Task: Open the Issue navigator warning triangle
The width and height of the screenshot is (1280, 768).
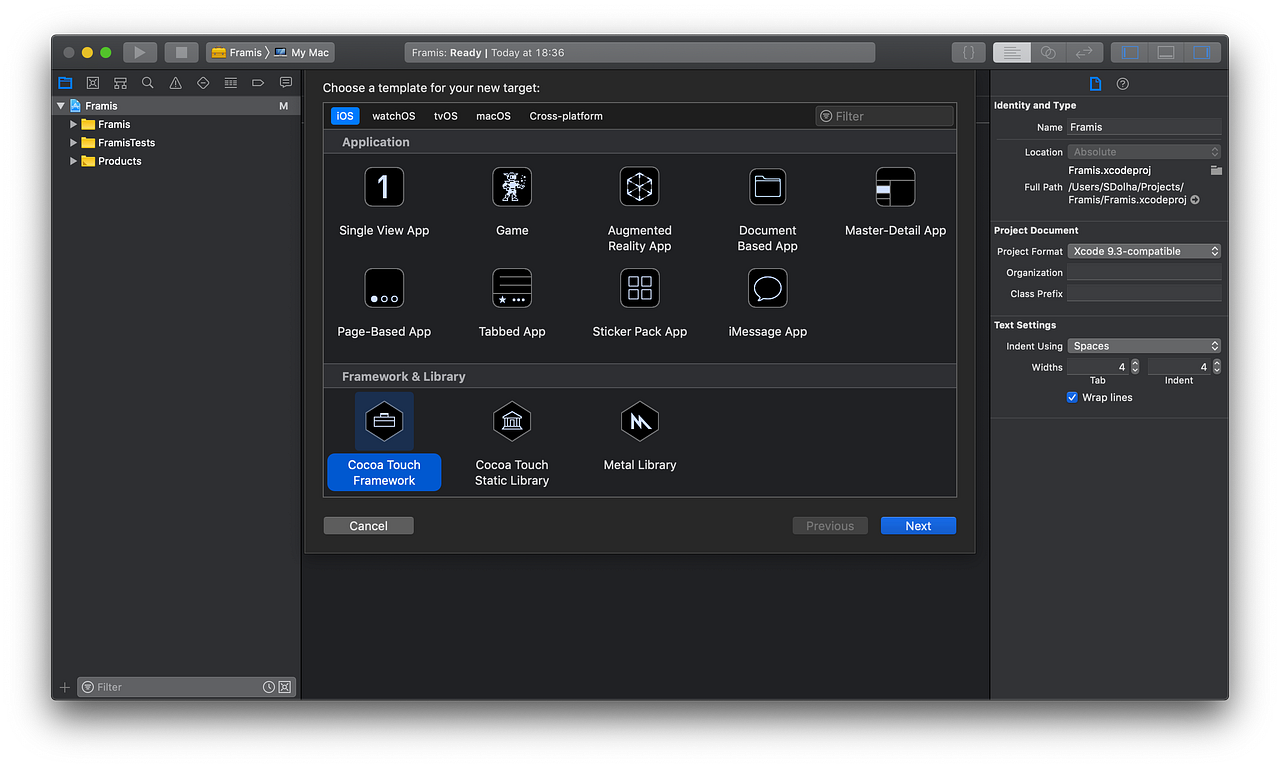Action: [175, 83]
